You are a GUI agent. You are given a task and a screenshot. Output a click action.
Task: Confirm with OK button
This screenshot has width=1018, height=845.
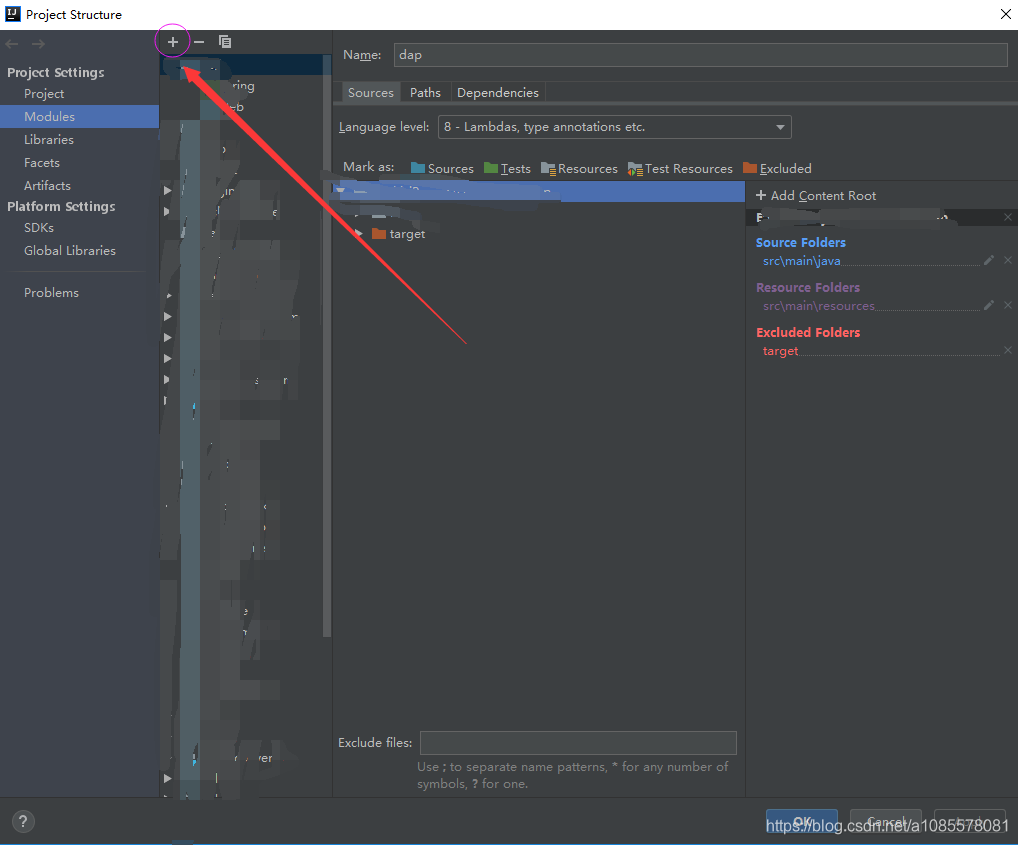pos(802,822)
